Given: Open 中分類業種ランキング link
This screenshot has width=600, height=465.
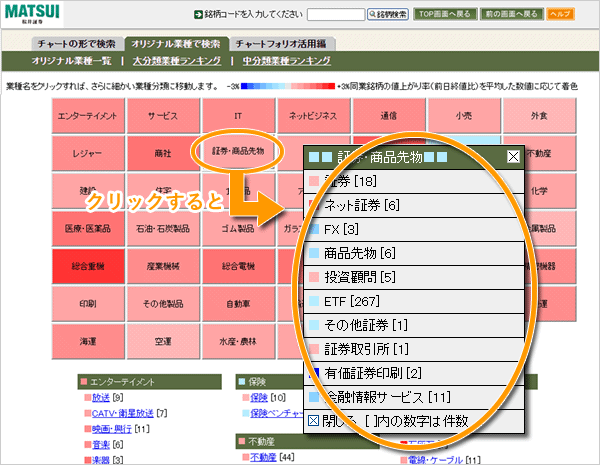Looking at the screenshot, I should point(287,61).
